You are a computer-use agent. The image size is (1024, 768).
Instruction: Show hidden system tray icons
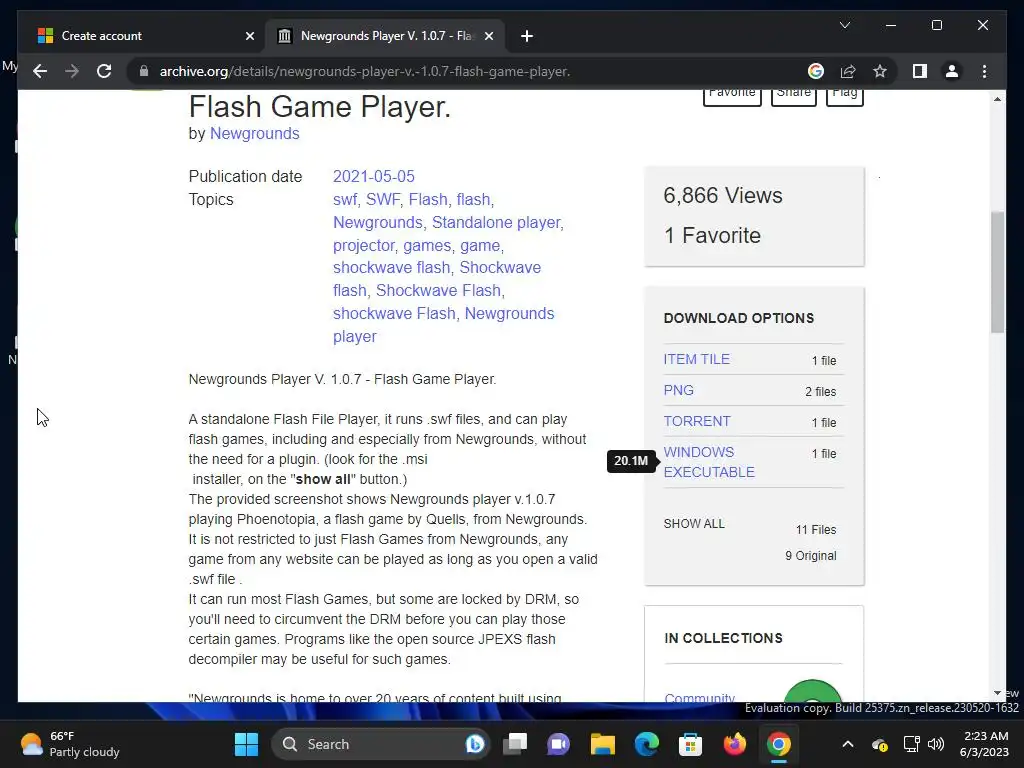click(x=848, y=744)
